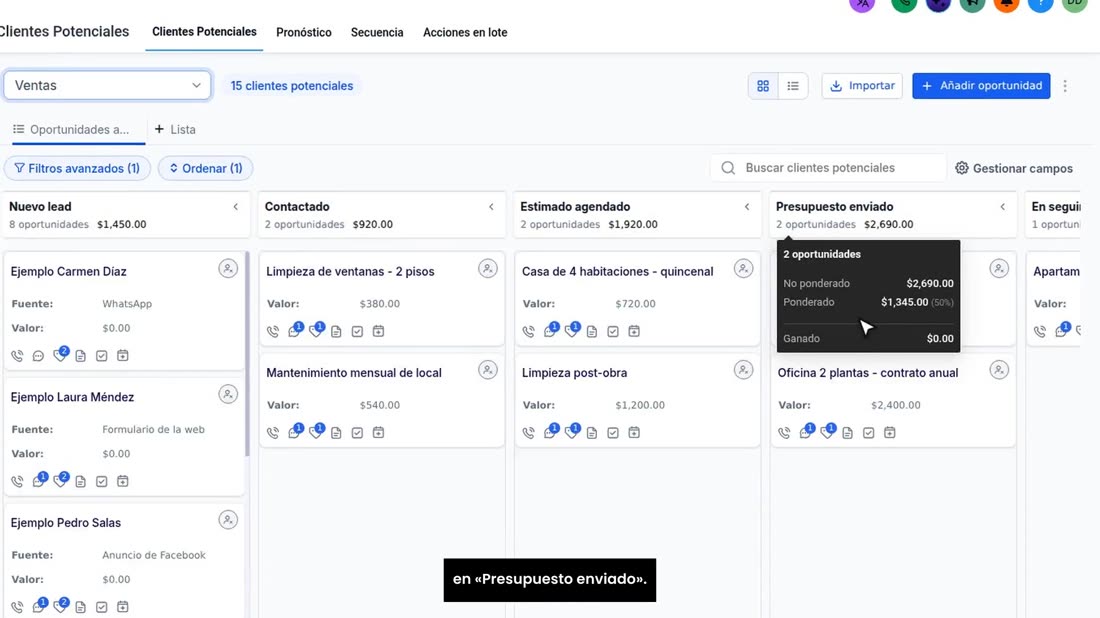Open Pronóstico tab

[303, 32]
